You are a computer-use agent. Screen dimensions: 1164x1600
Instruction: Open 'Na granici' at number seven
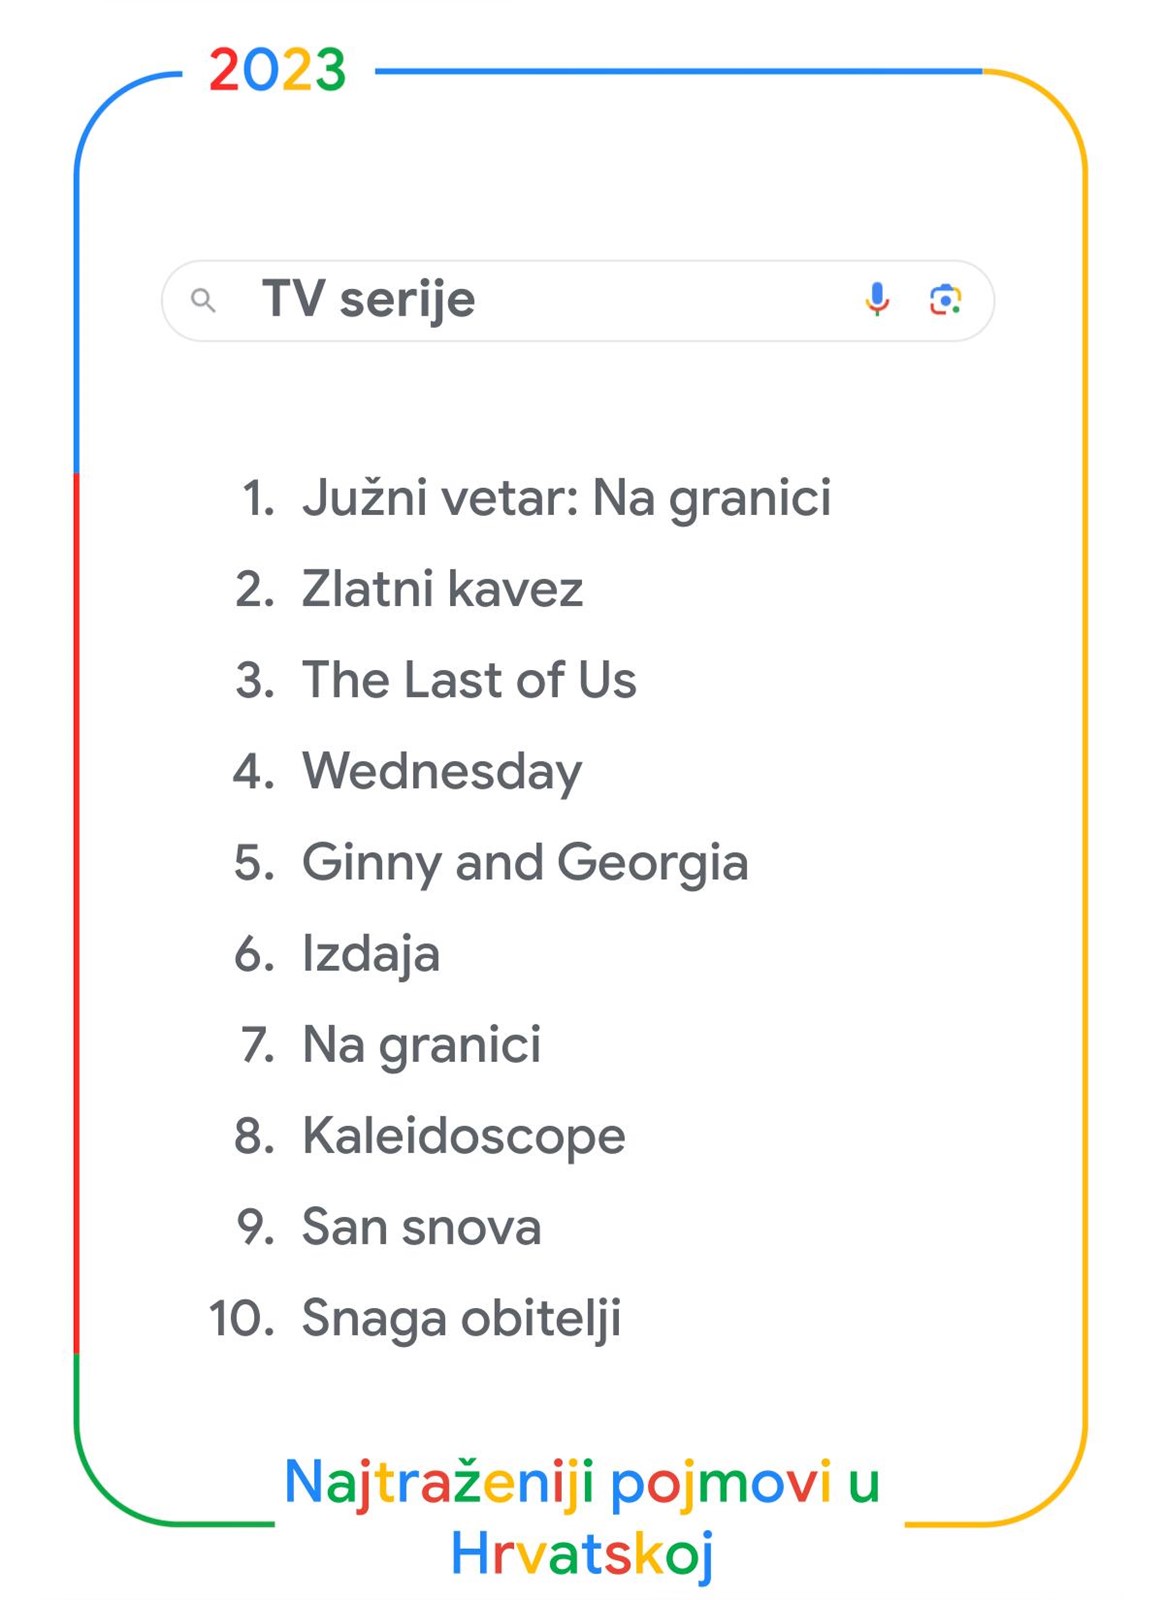click(421, 1045)
